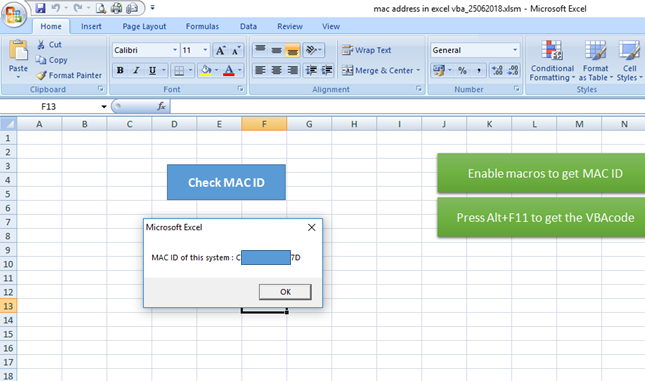Open the borders dropdown arrow
The image size is (645, 381).
(190, 70)
